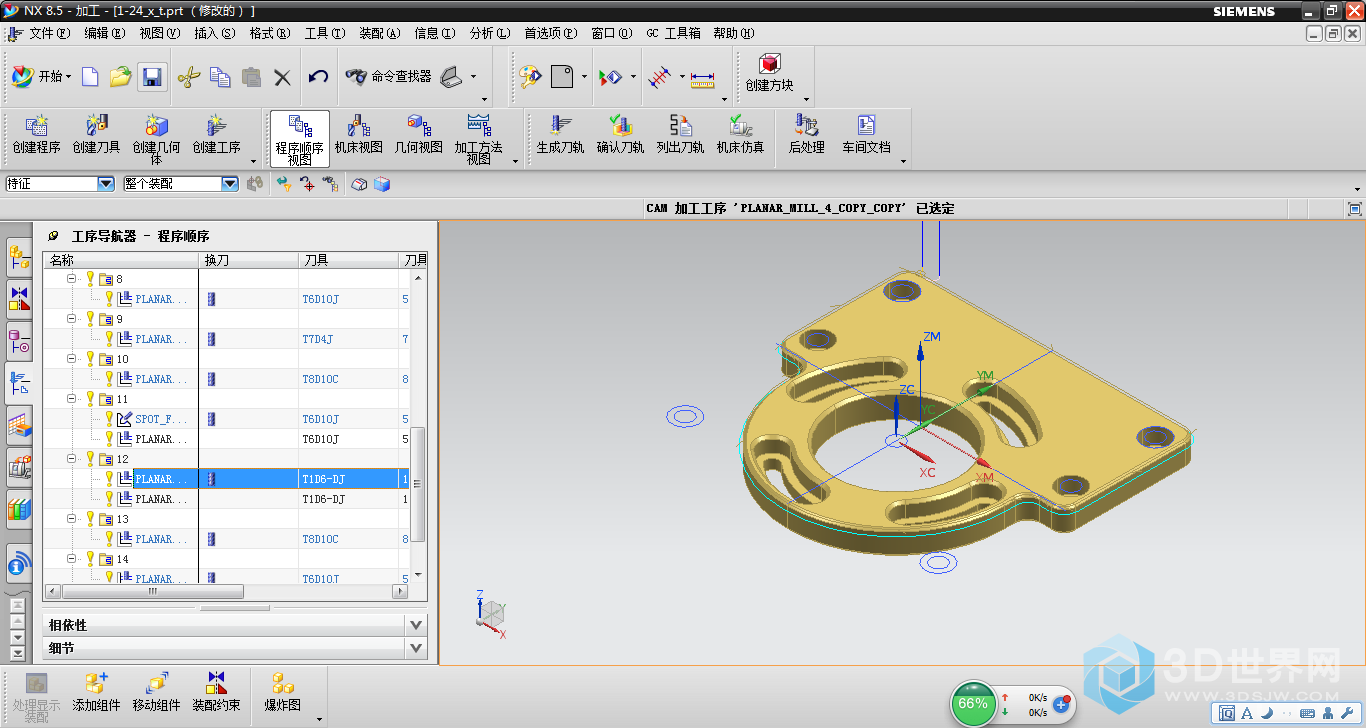Click the keyboard icon in system tray
Screen dimensions: 1366x728
1307,713
